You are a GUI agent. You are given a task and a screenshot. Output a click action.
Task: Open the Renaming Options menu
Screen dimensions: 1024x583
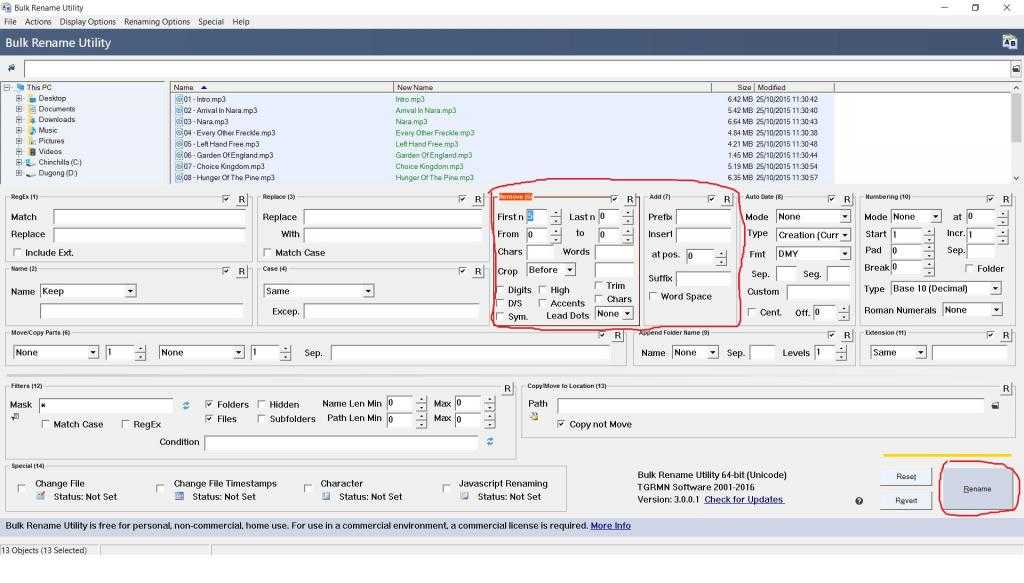(157, 21)
